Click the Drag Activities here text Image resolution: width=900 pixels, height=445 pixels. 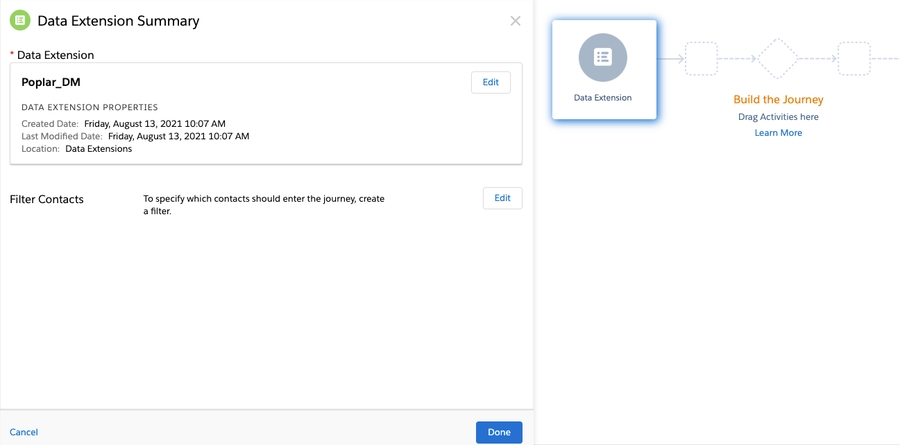coord(778,117)
